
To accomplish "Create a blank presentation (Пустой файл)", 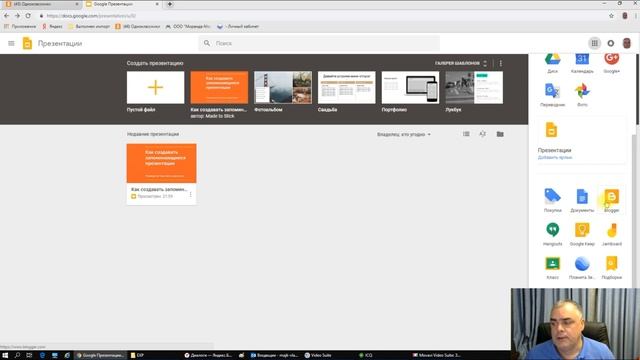I will tap(156, 87).
